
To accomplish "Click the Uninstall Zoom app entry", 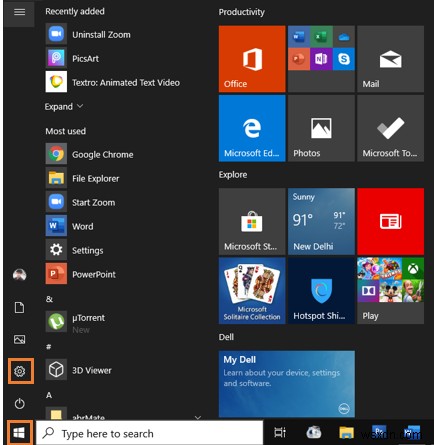I will (88, 35).
